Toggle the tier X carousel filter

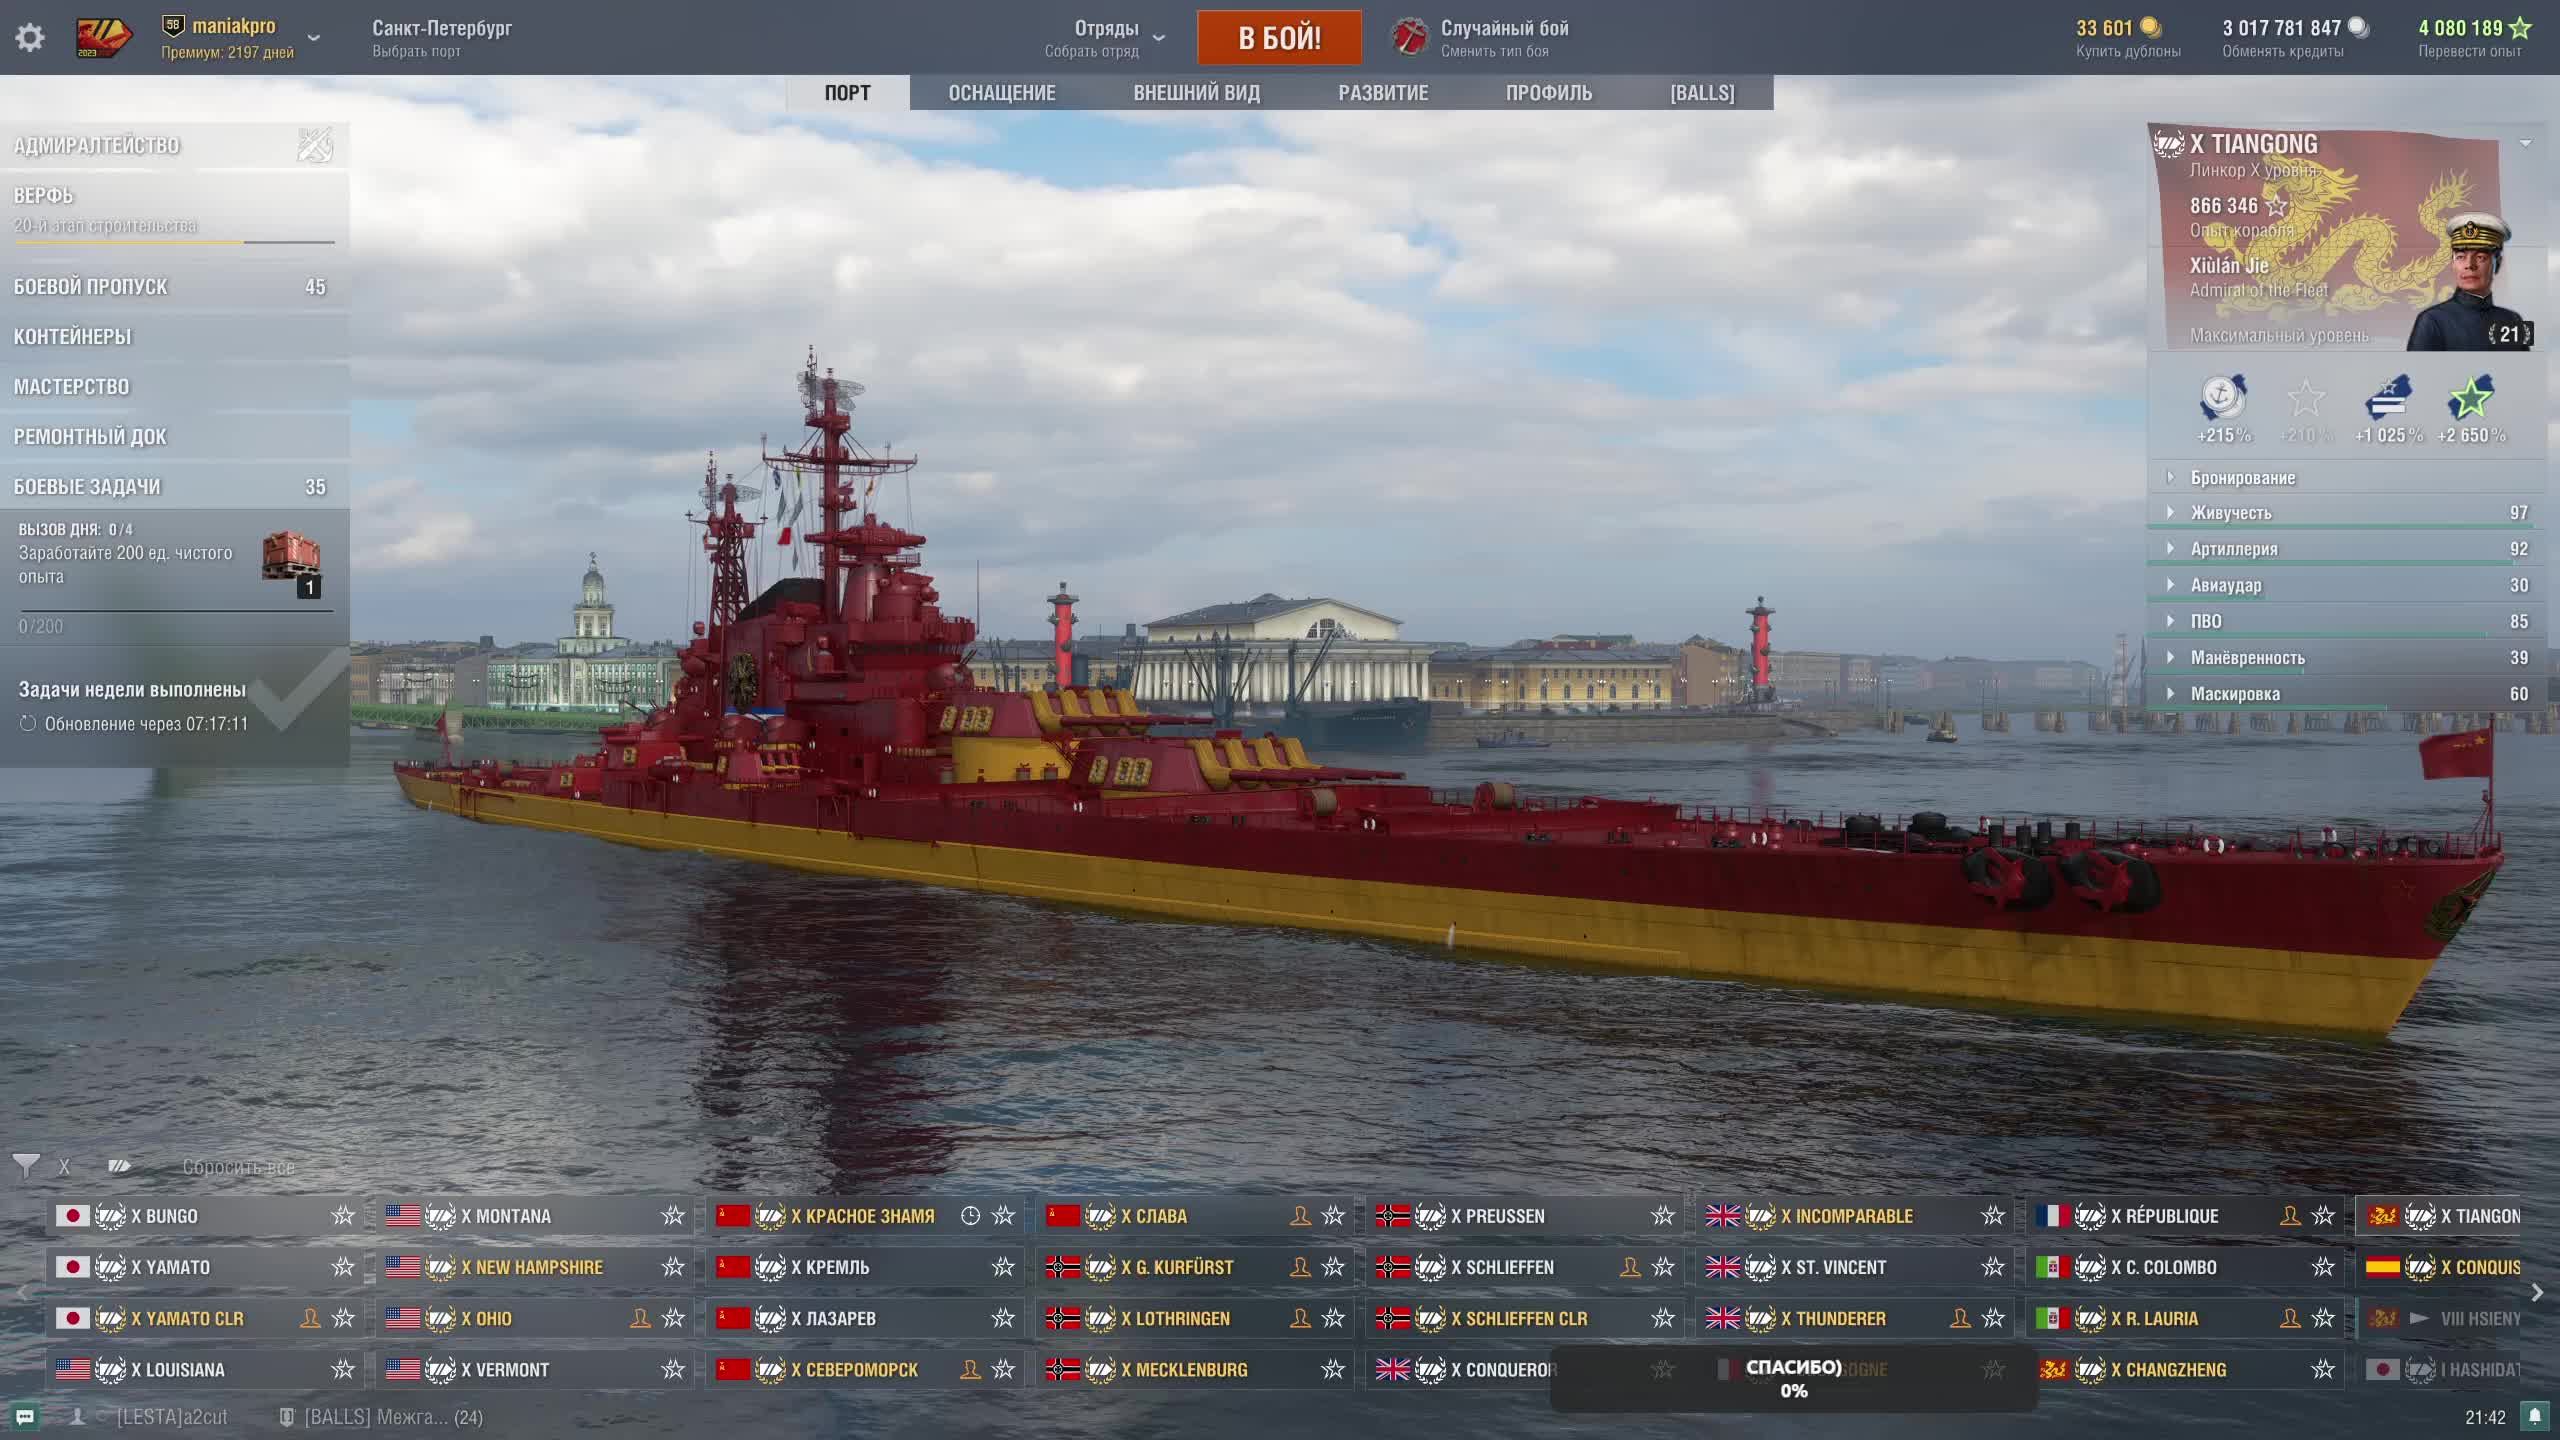[65, 1167]
